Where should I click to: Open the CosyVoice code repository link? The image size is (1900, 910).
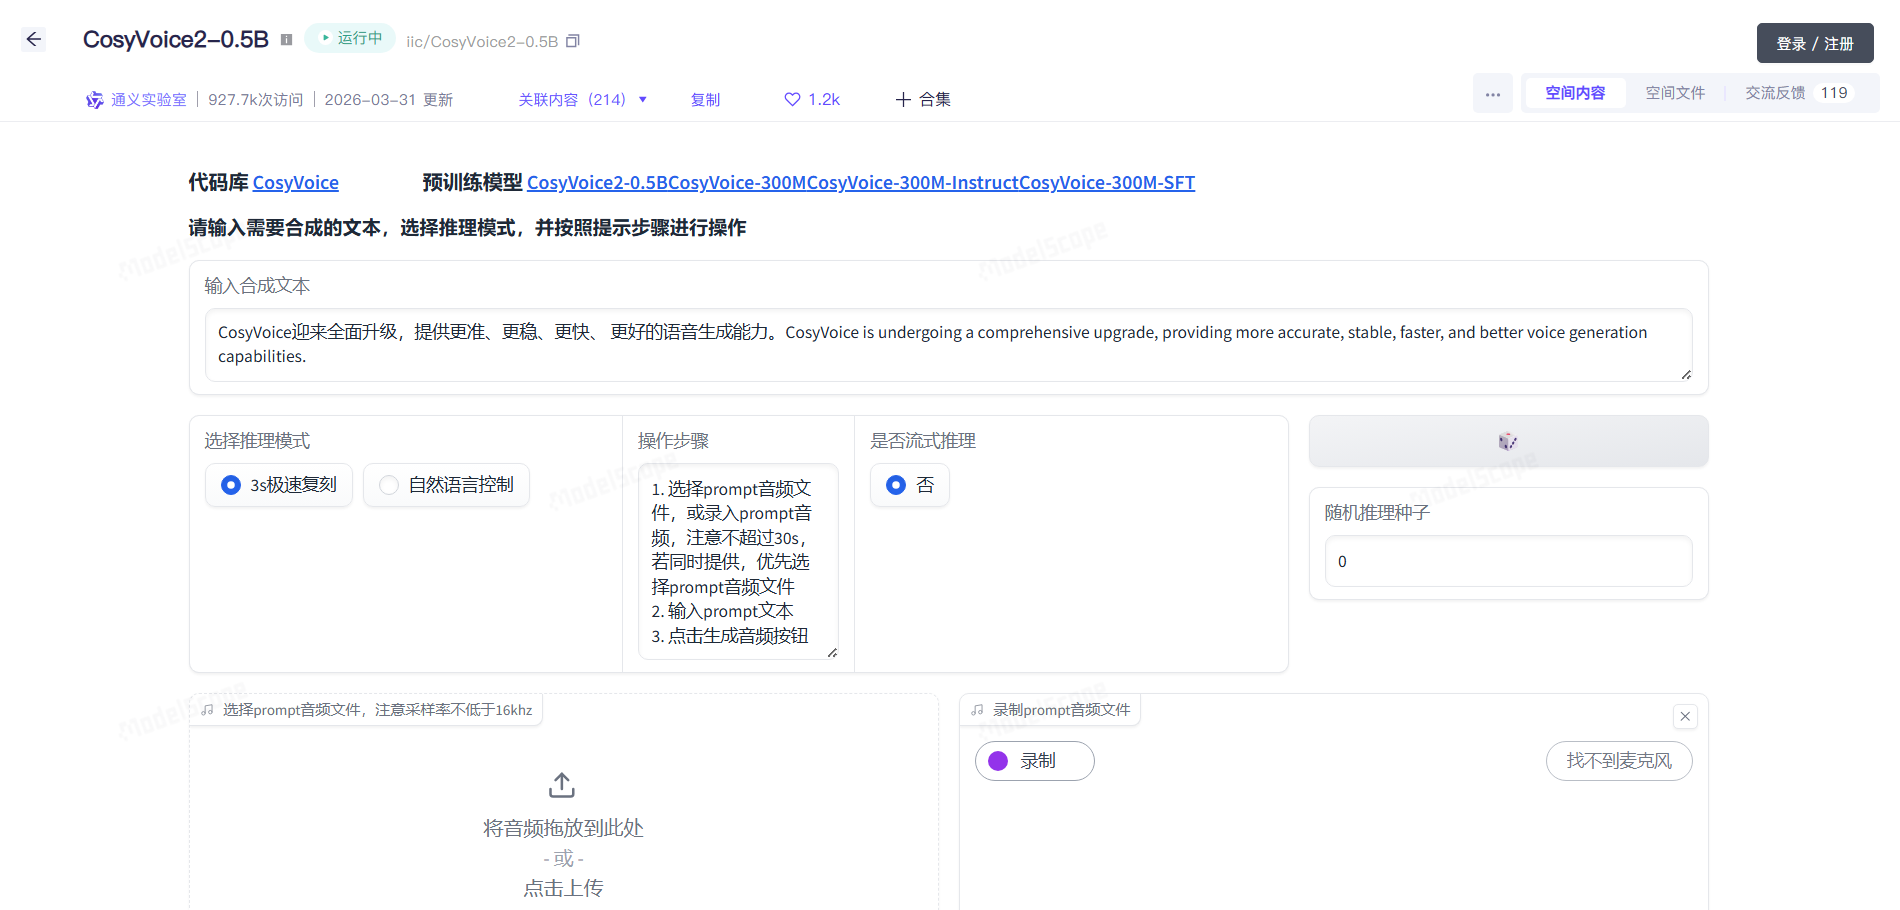click(x=295, y=183)
